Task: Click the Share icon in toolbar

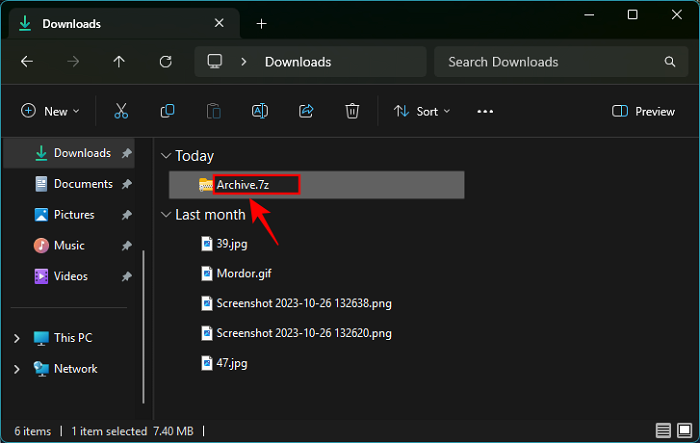Action: click(306, 111)
